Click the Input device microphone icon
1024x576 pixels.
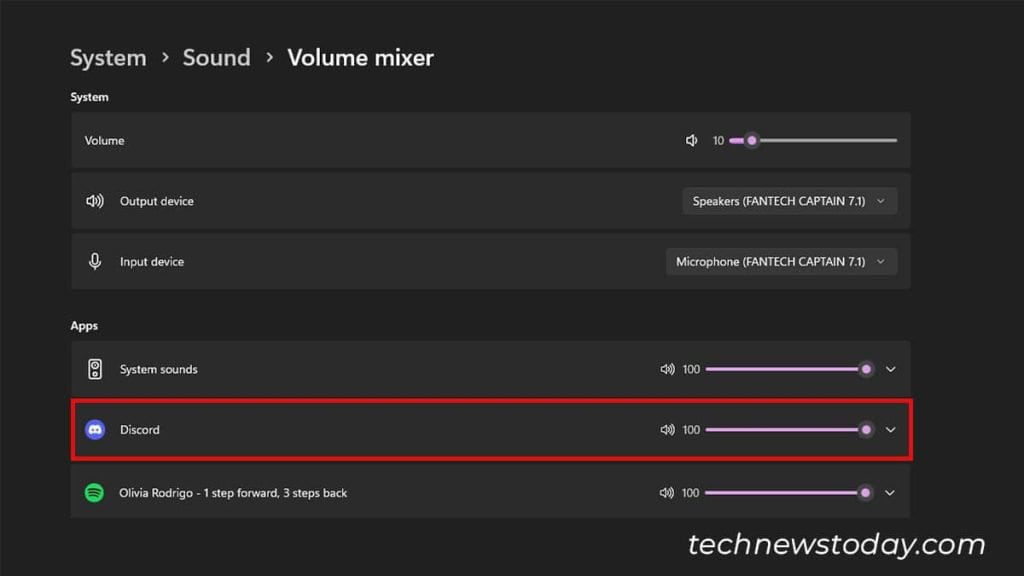[x=95, y=261]
